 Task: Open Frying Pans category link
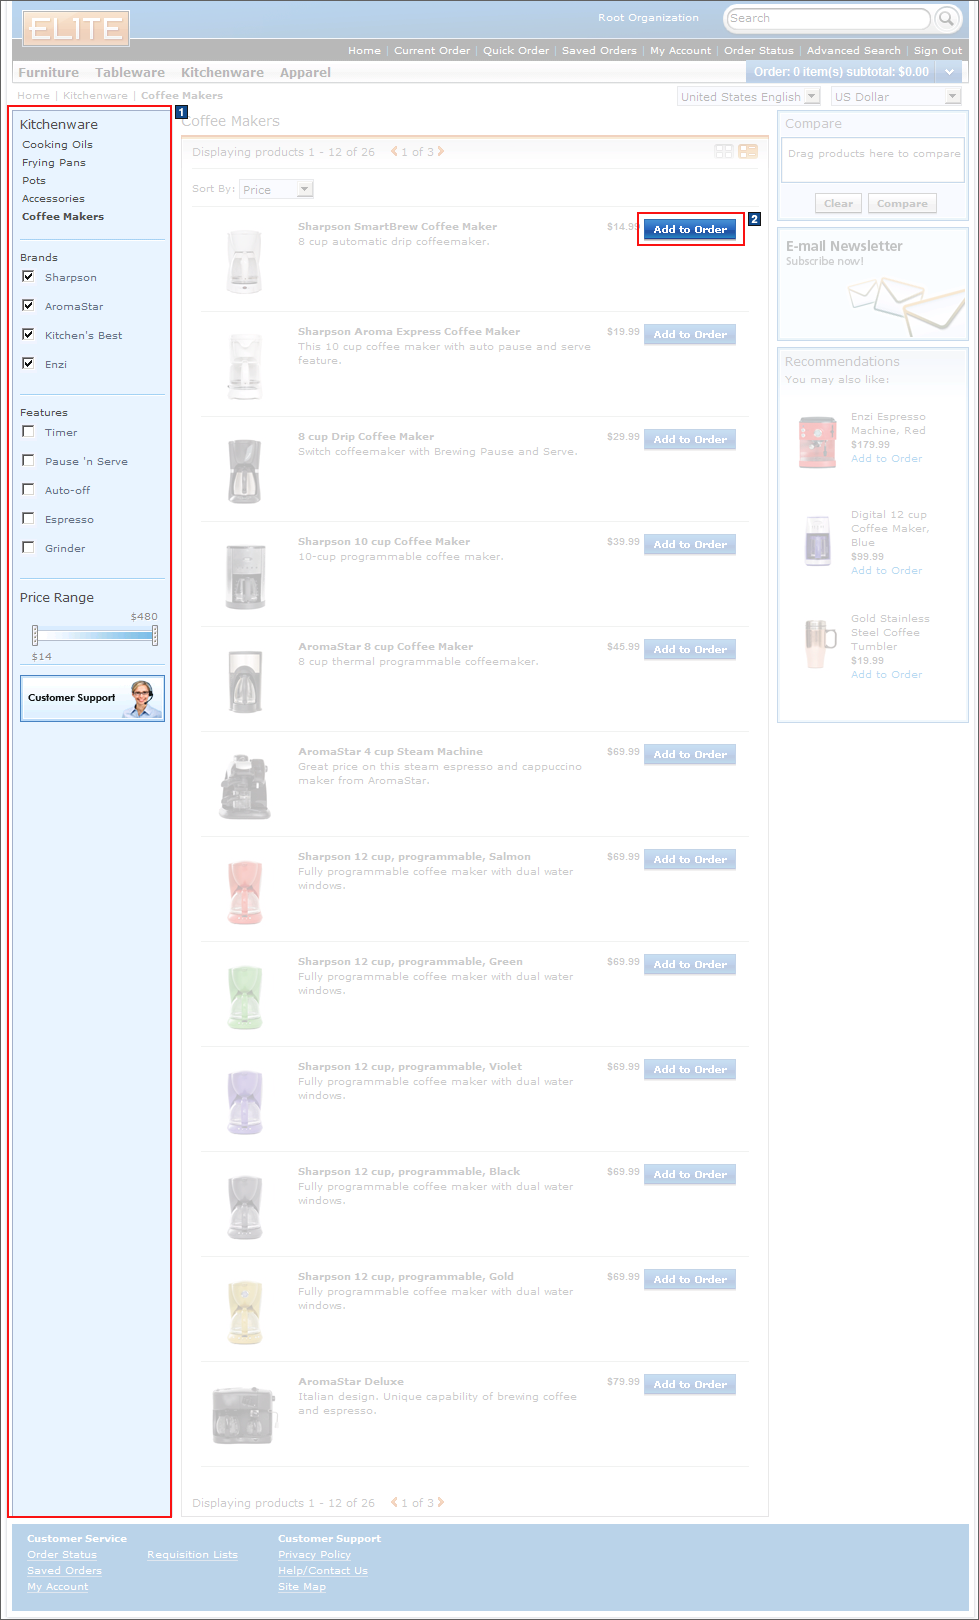(x=54, y=162)
